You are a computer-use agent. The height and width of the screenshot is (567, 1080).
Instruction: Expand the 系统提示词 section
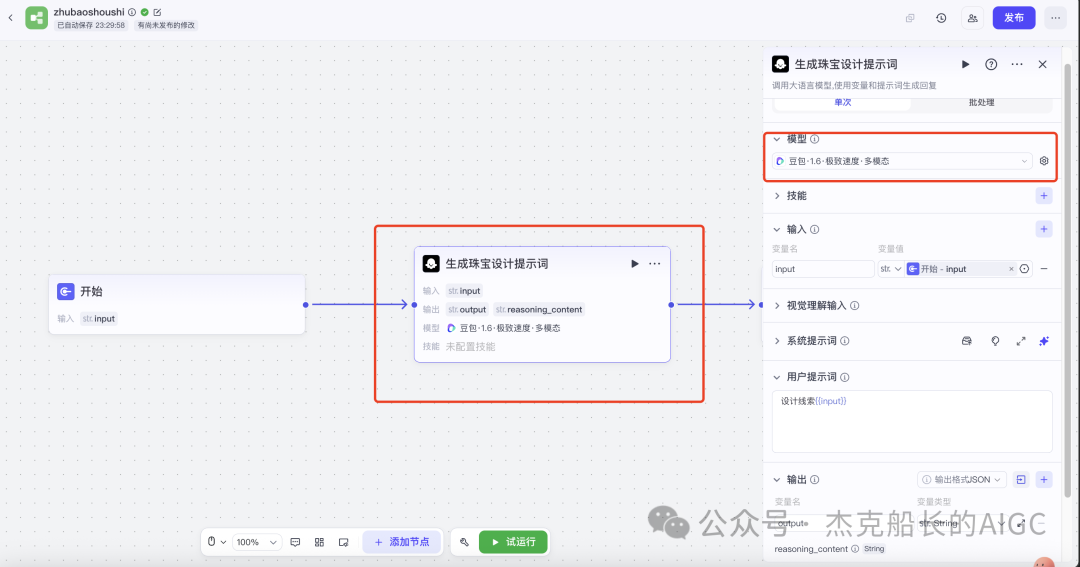click(777, 341)
